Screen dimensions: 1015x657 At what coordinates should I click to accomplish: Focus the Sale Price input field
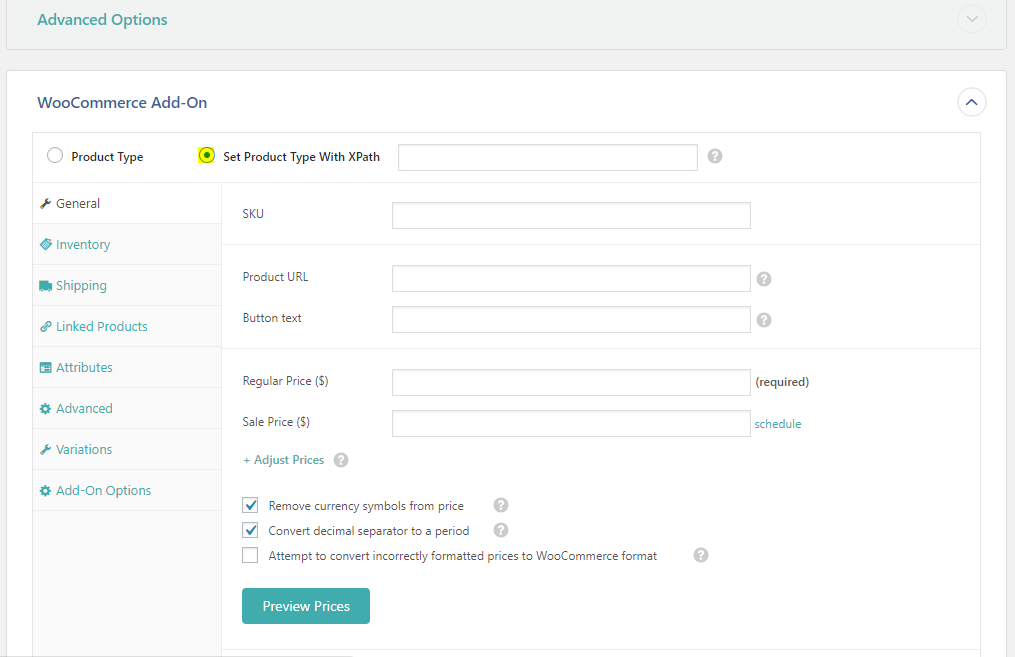[x=571, y=423]
